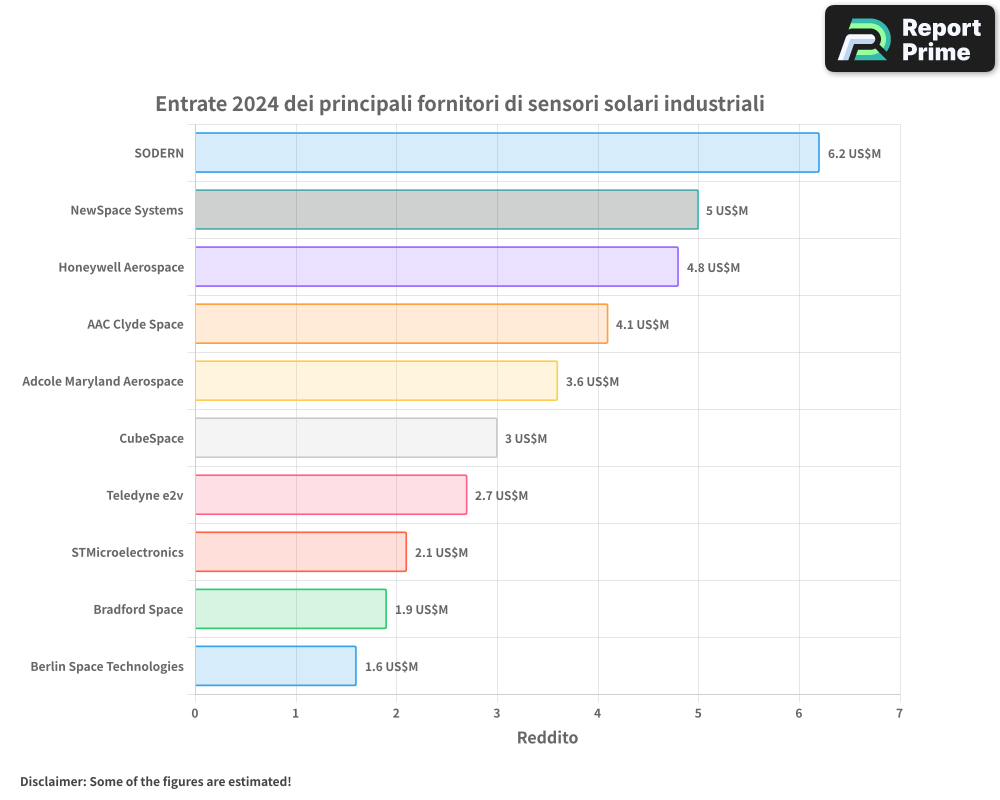Click the Berlin Space Technologies blue bar
Image resolution: width=1000 pixels, height=800 pixels.
275,666
